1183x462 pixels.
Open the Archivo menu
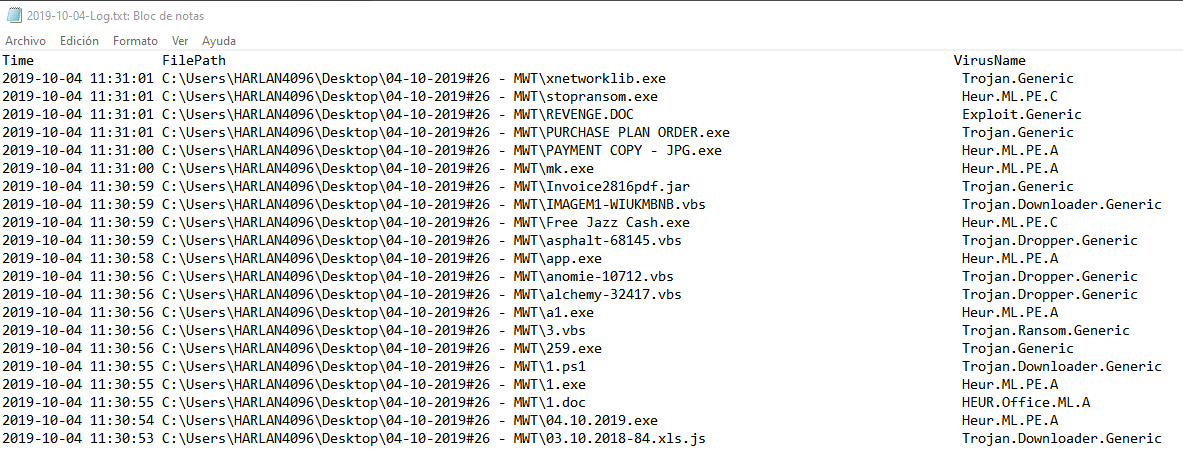pos(25,41)
